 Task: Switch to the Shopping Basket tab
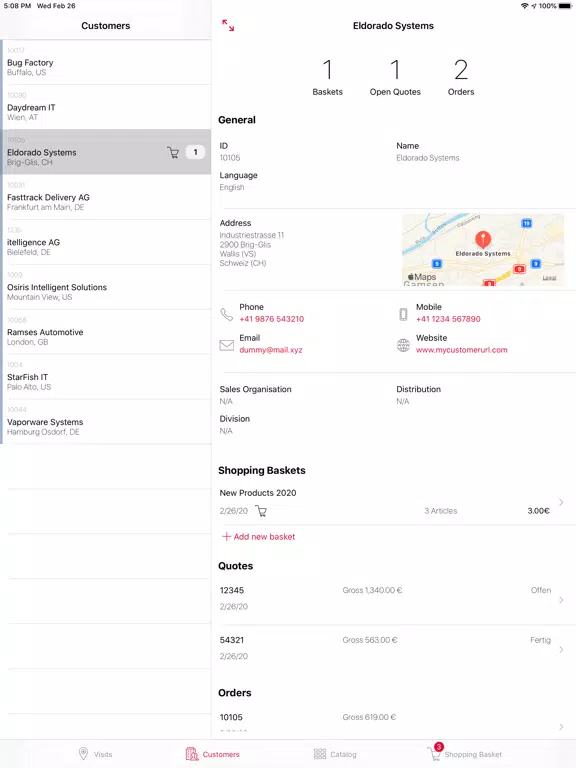coord(465,753)
